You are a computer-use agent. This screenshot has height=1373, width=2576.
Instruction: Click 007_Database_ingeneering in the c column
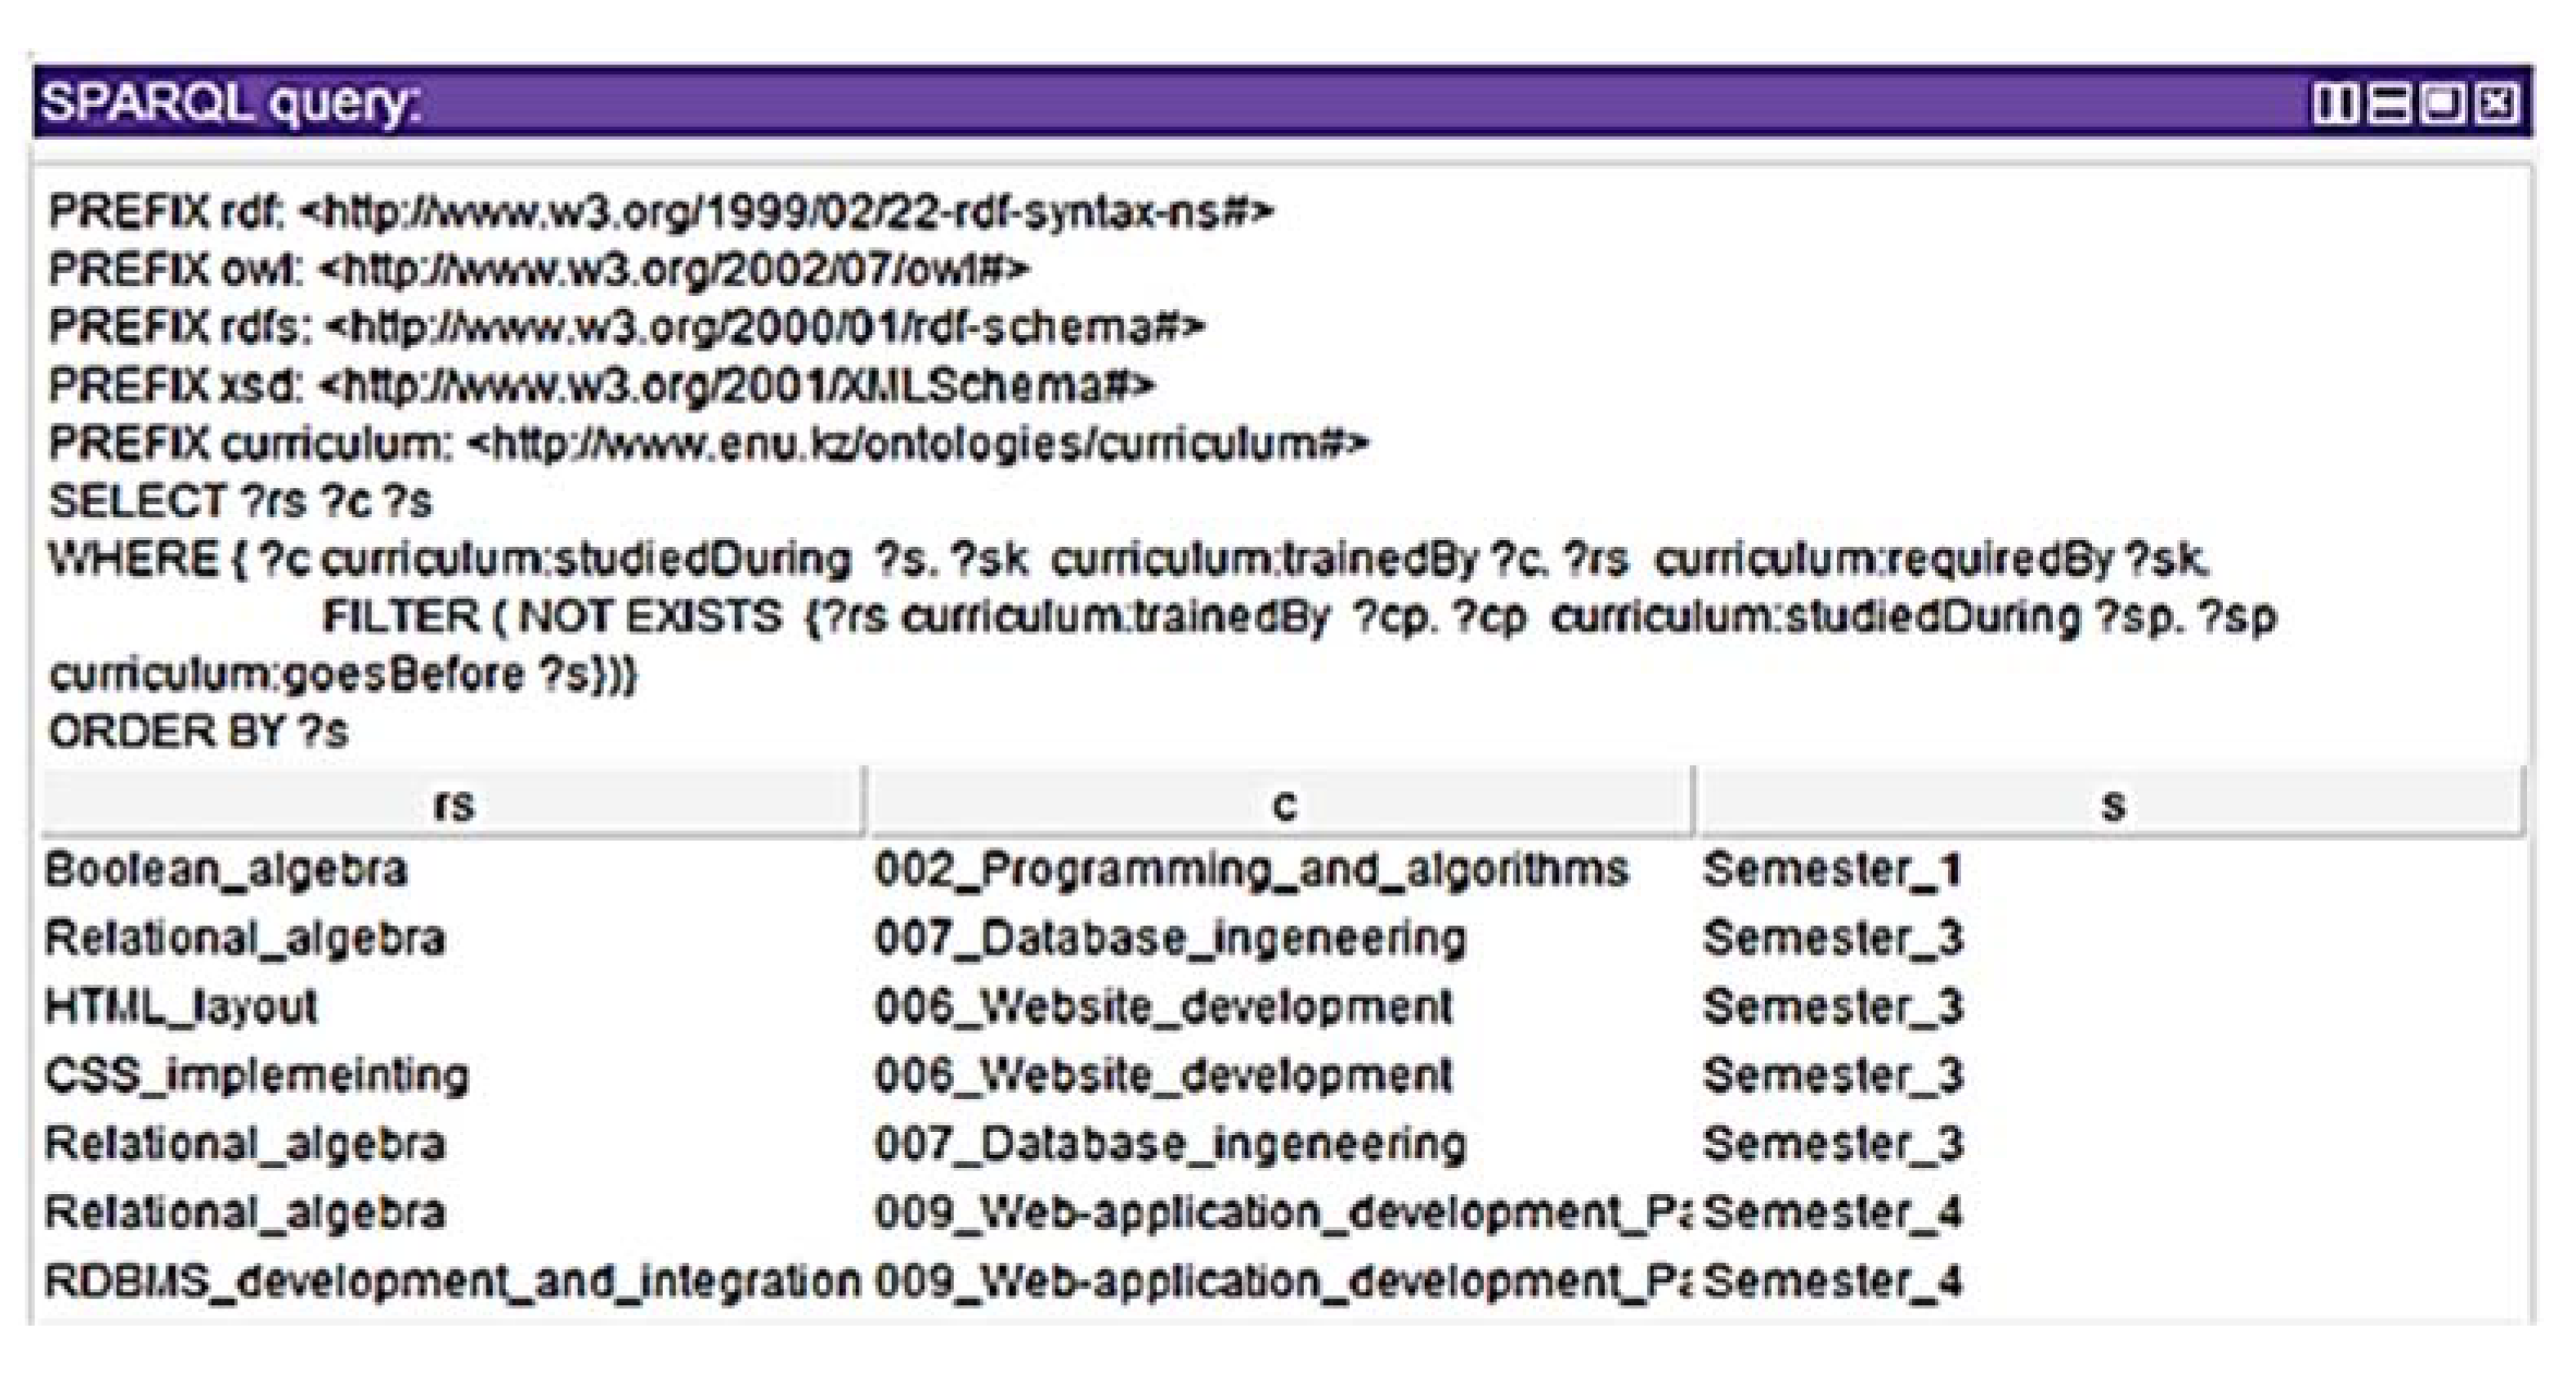[x=1170, y=938]
